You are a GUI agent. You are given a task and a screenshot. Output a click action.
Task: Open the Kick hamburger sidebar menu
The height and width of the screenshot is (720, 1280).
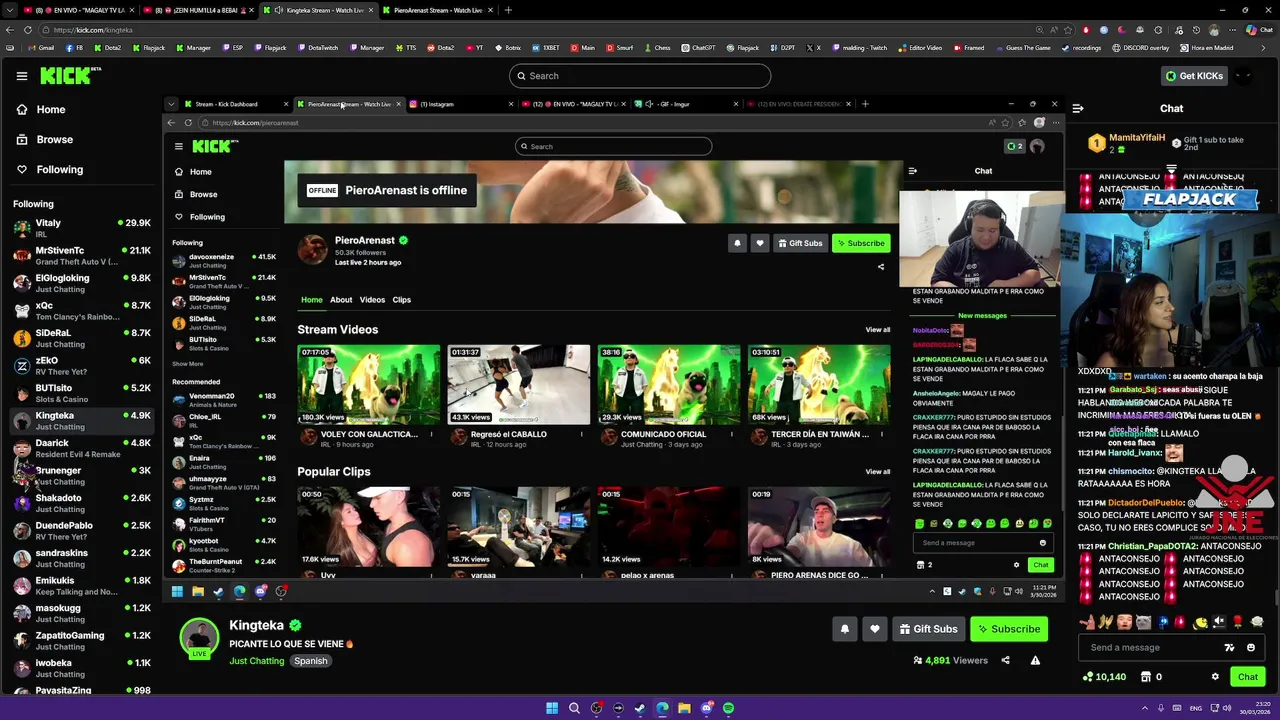pos(21,76)
